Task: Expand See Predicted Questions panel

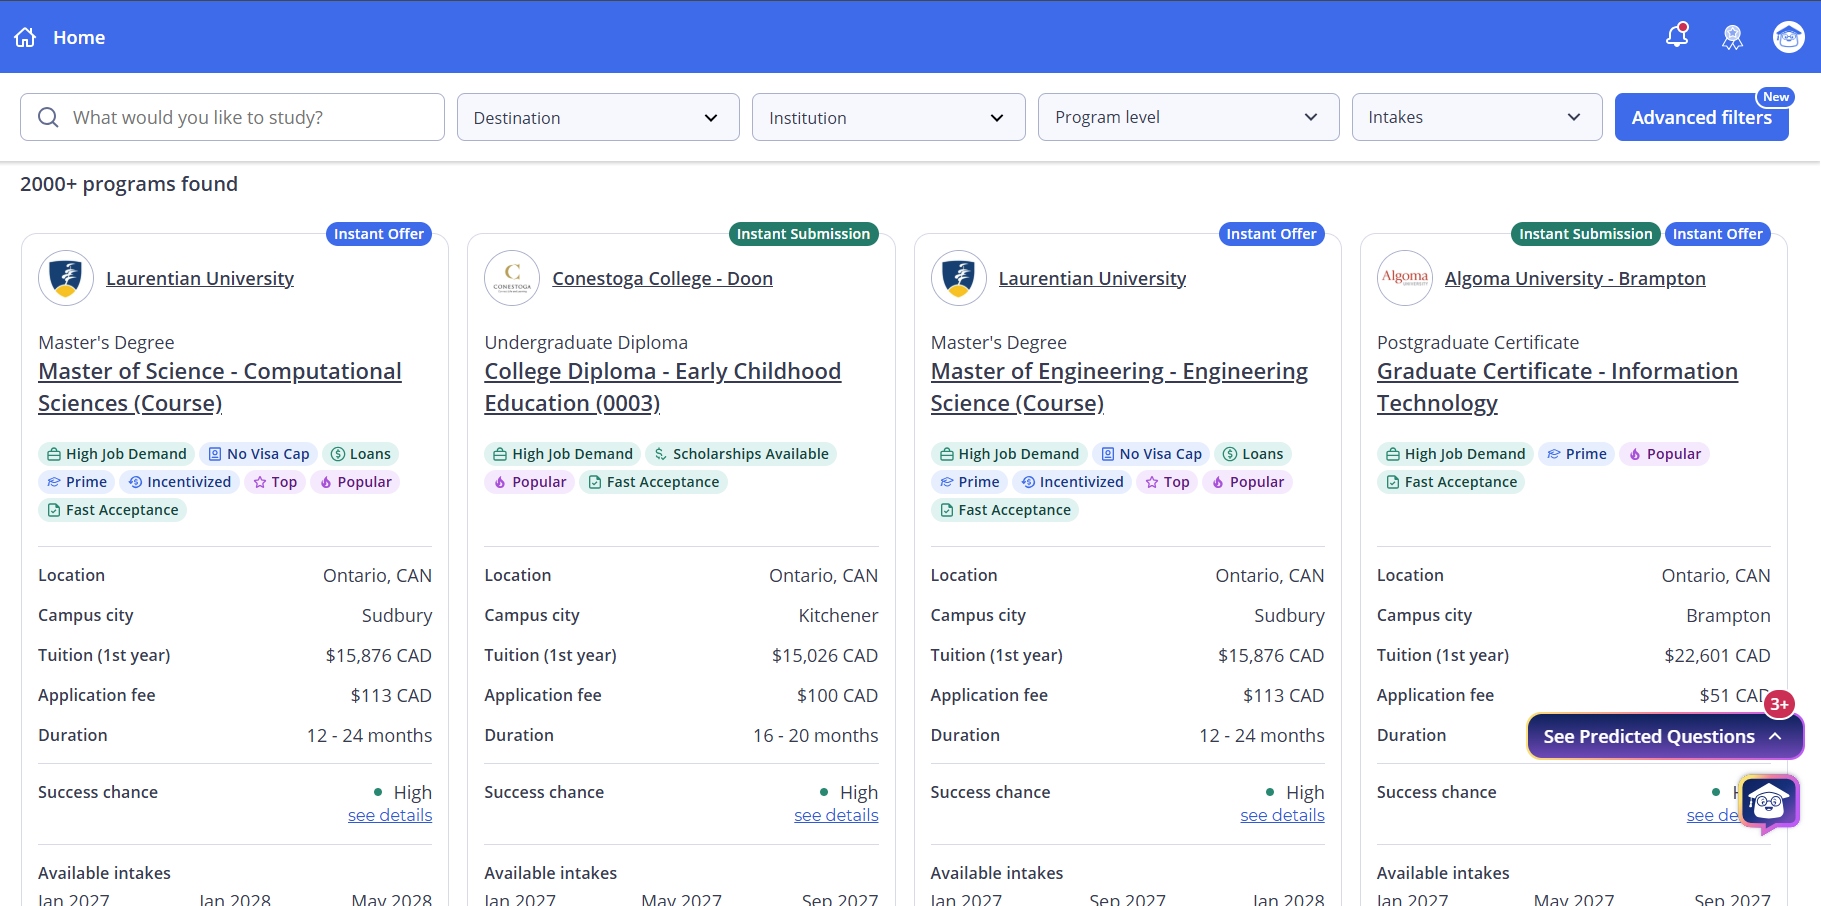Action: click(x=1665, y=736)
